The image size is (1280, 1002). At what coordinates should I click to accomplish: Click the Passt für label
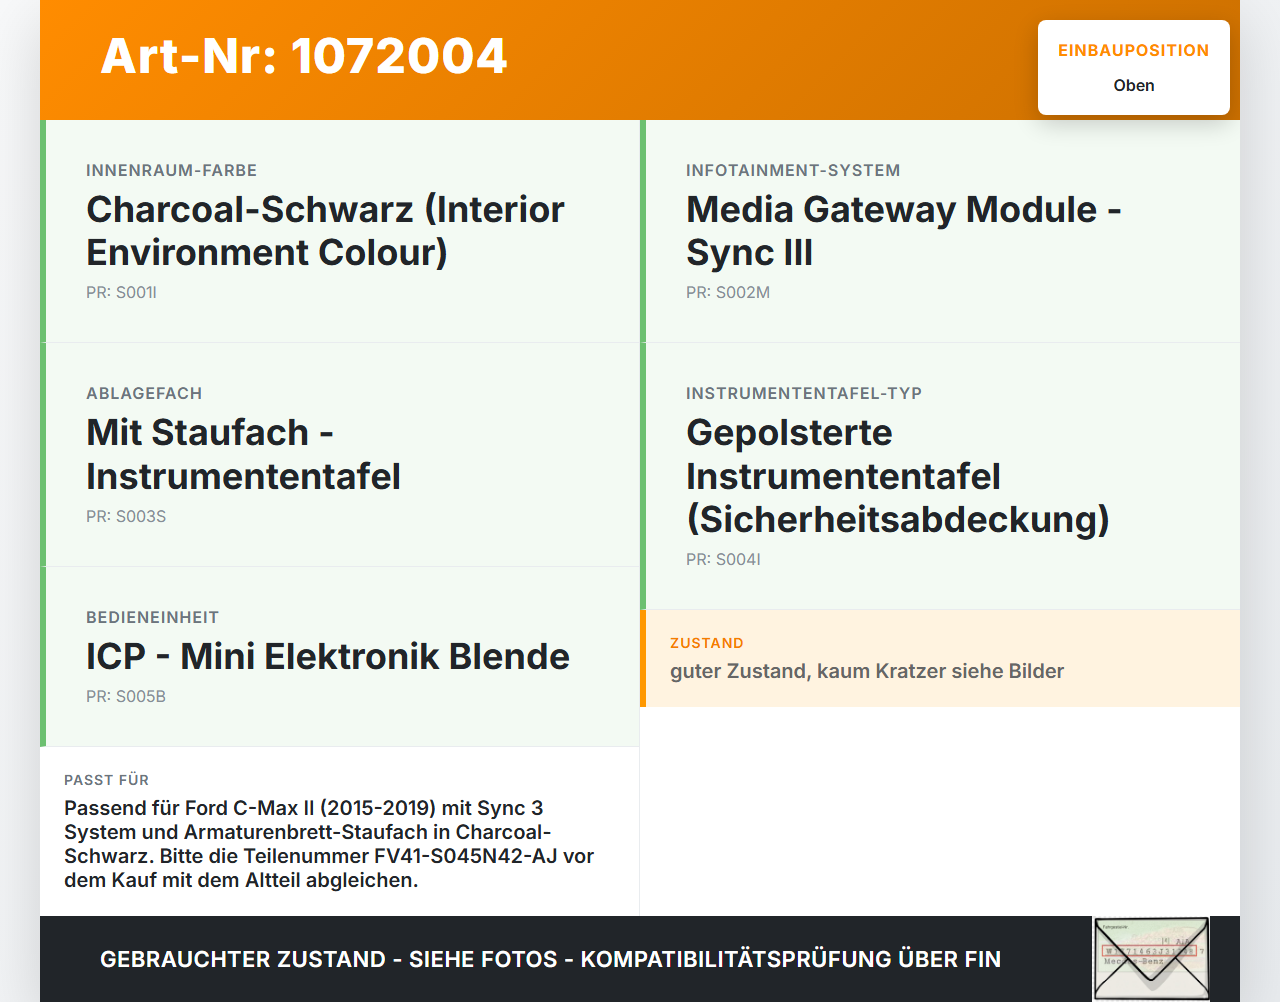(x=106, y=780)
